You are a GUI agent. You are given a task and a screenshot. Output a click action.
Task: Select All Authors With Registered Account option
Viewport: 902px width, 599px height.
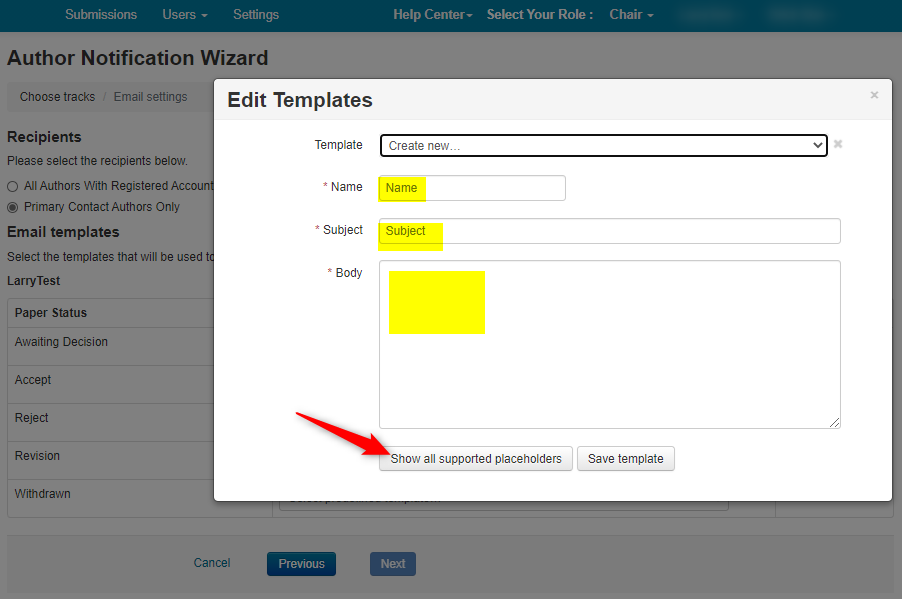click(x=13, y=186)
